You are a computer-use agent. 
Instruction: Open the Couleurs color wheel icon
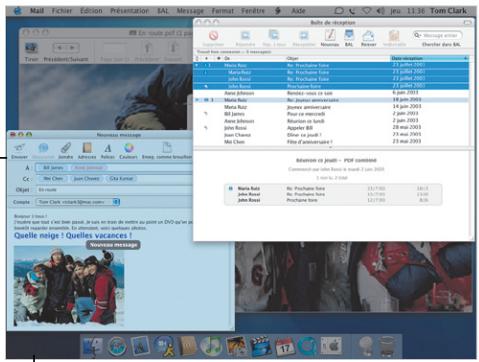coord(128,147)
